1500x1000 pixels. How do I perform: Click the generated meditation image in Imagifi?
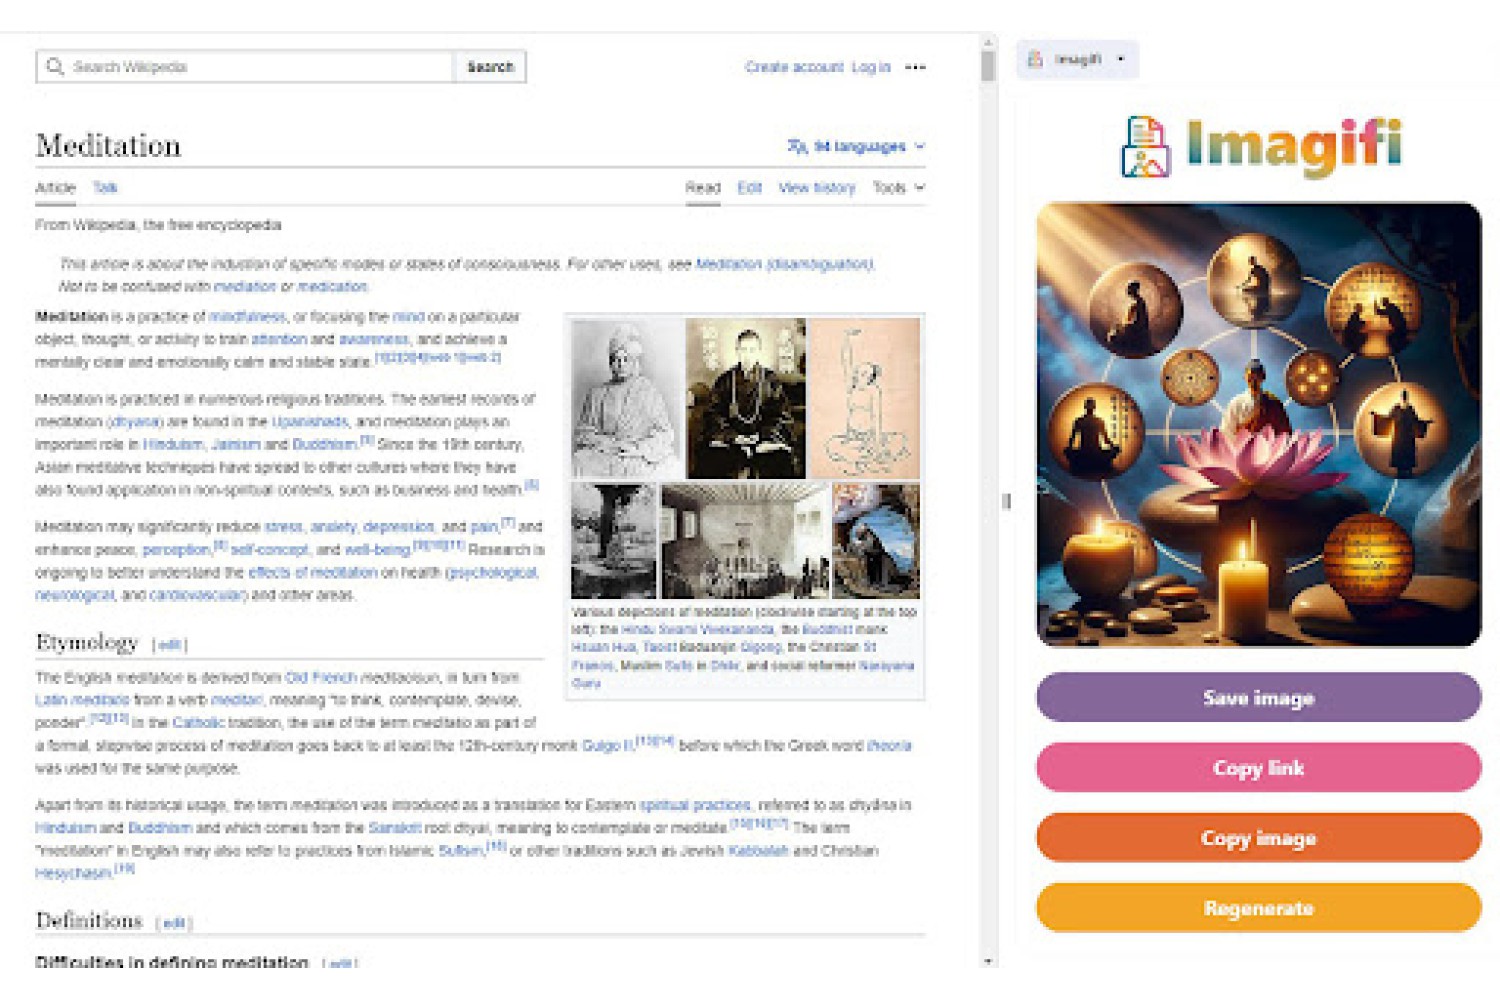(1258, 425)
